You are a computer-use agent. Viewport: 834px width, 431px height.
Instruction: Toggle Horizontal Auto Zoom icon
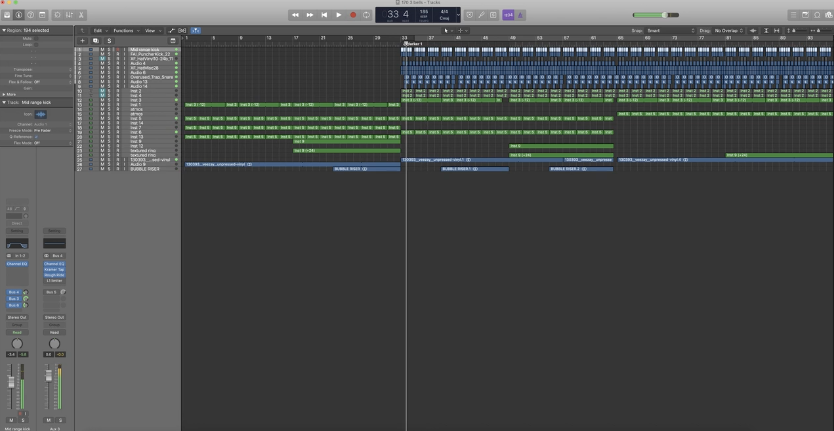tap(777, 31)
